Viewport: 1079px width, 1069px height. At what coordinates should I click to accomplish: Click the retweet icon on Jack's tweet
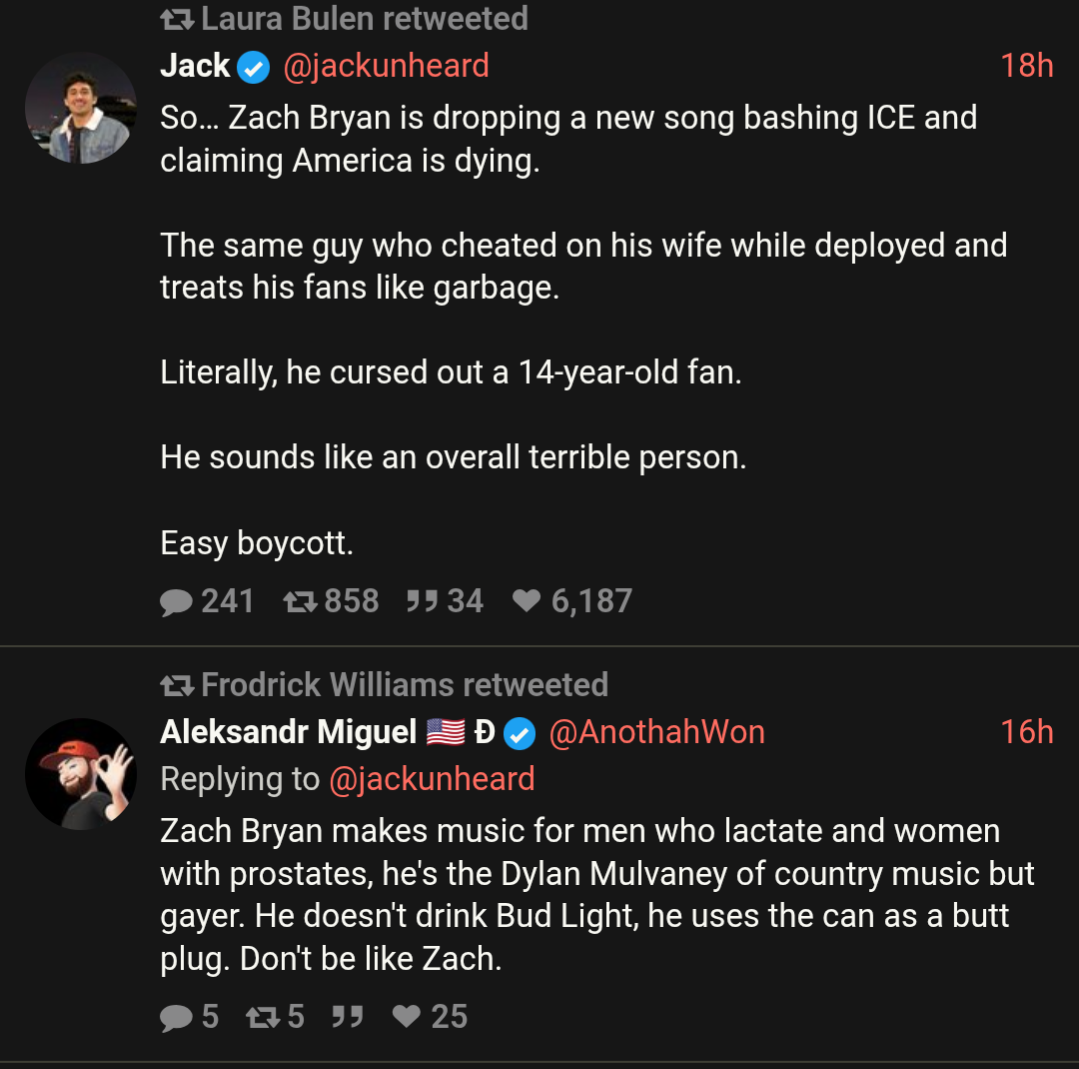point(298,601)
